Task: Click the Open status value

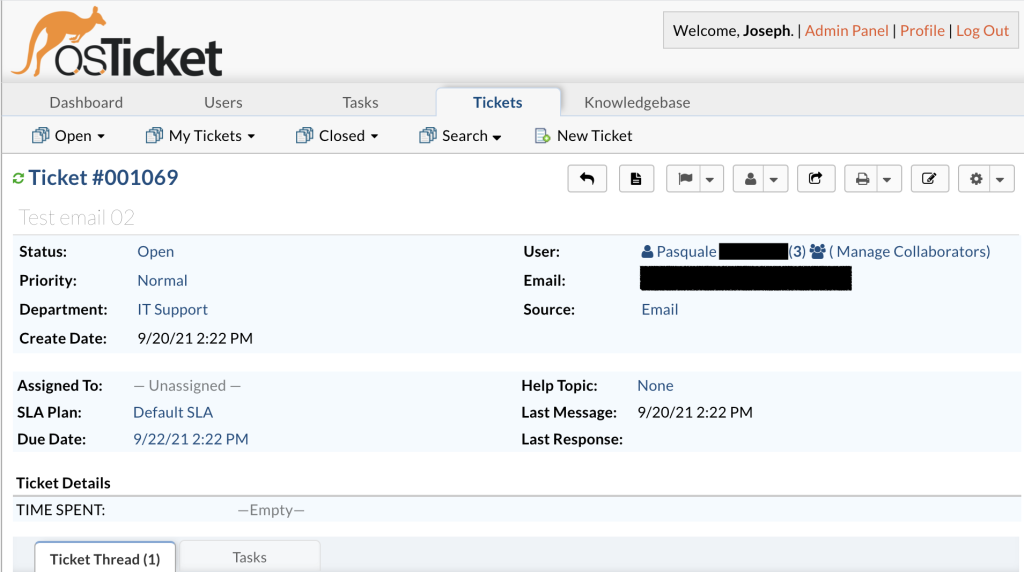Action: coord(155,251)
